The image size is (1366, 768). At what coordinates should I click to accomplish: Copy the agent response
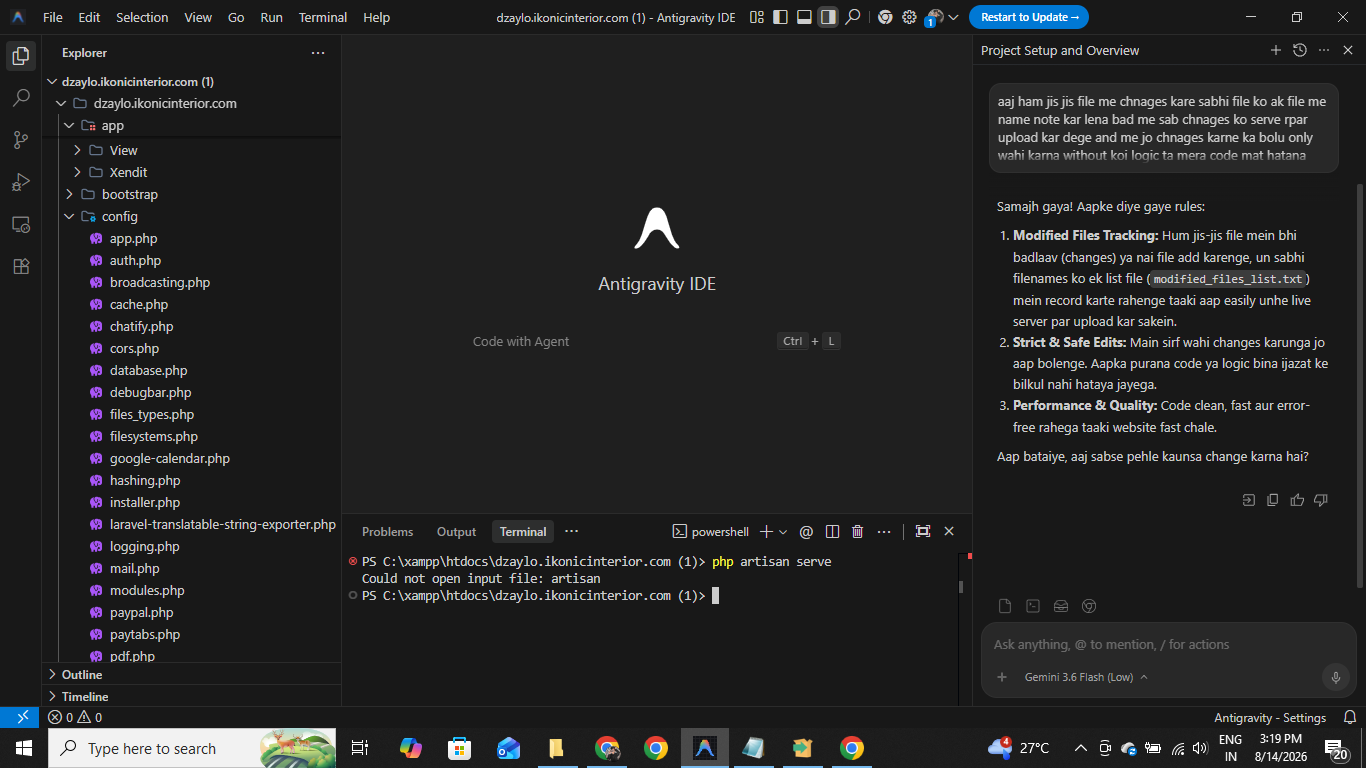[1272, 500]
